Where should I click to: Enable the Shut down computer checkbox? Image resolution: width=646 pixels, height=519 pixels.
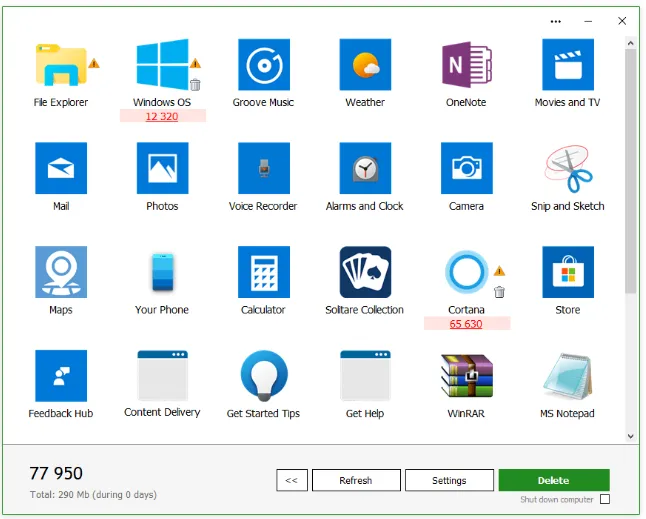click(x=604, y=499)
